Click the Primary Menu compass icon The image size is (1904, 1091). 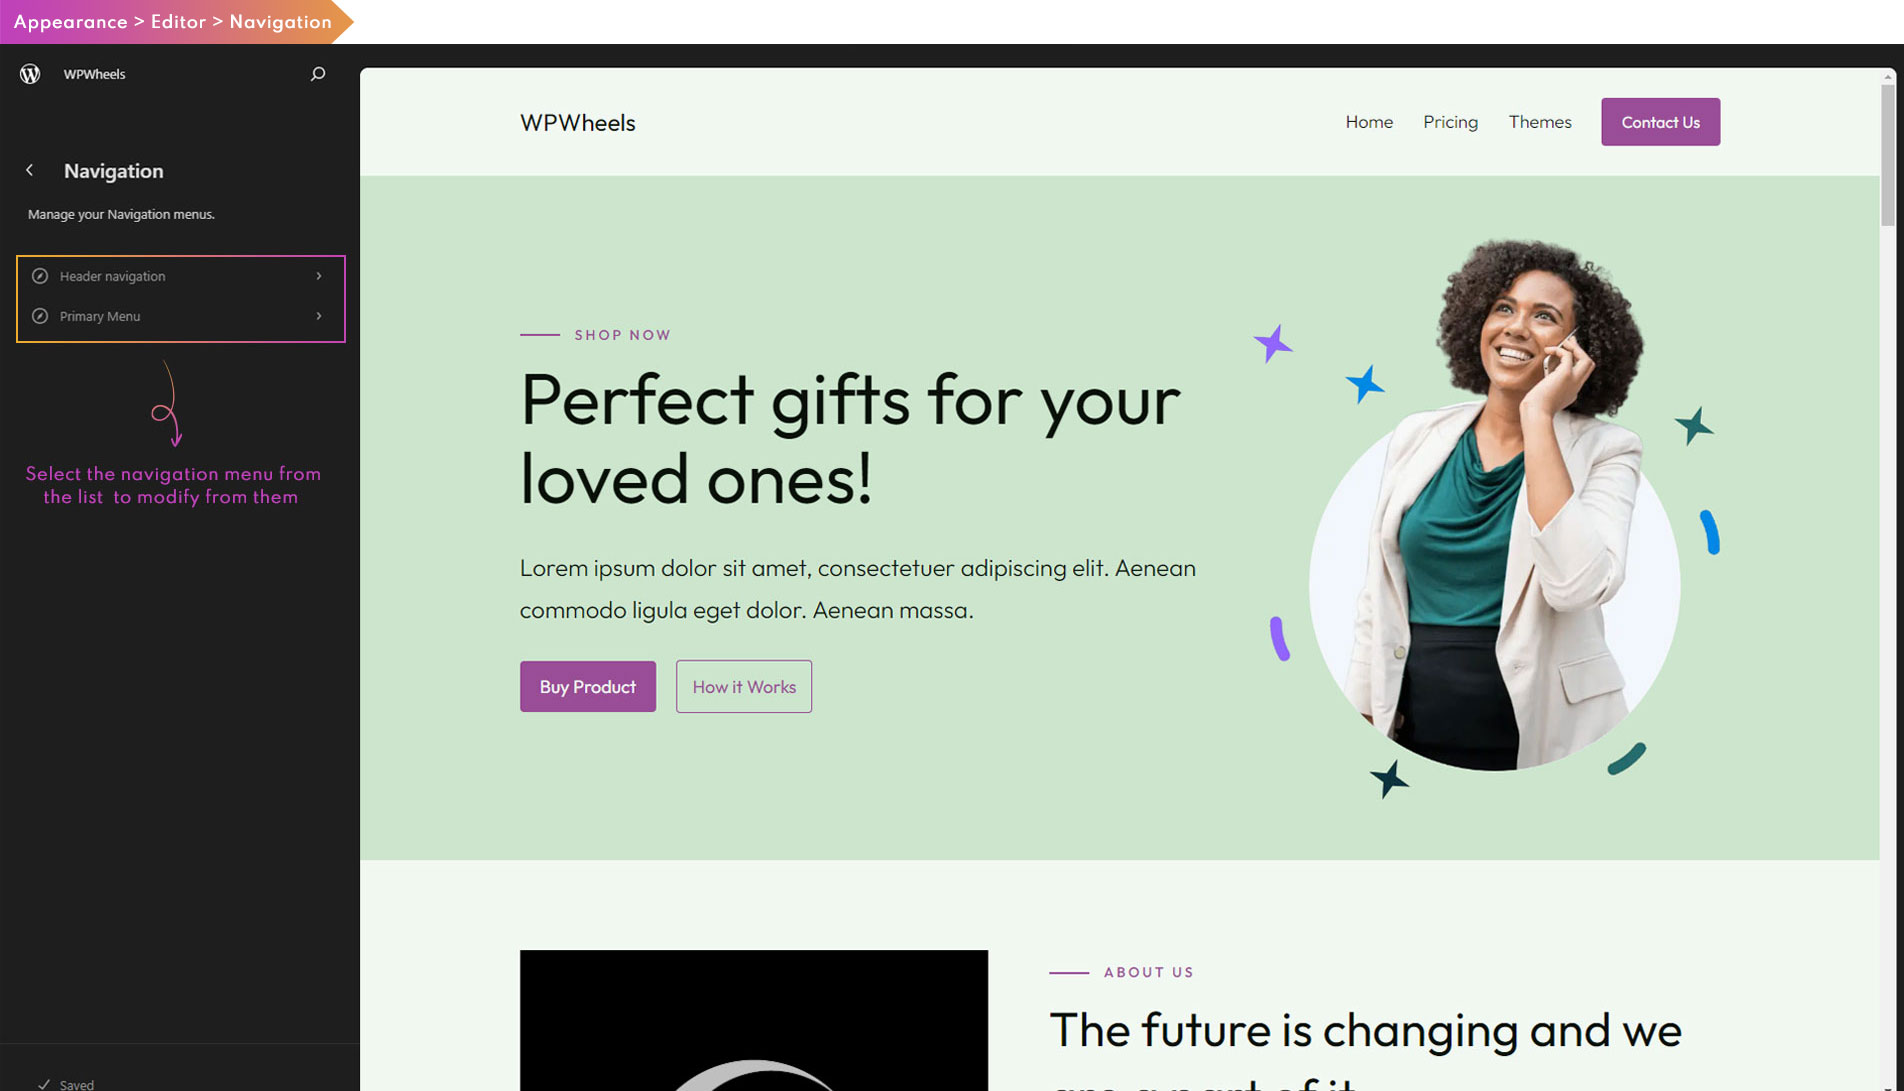(40, 316)
